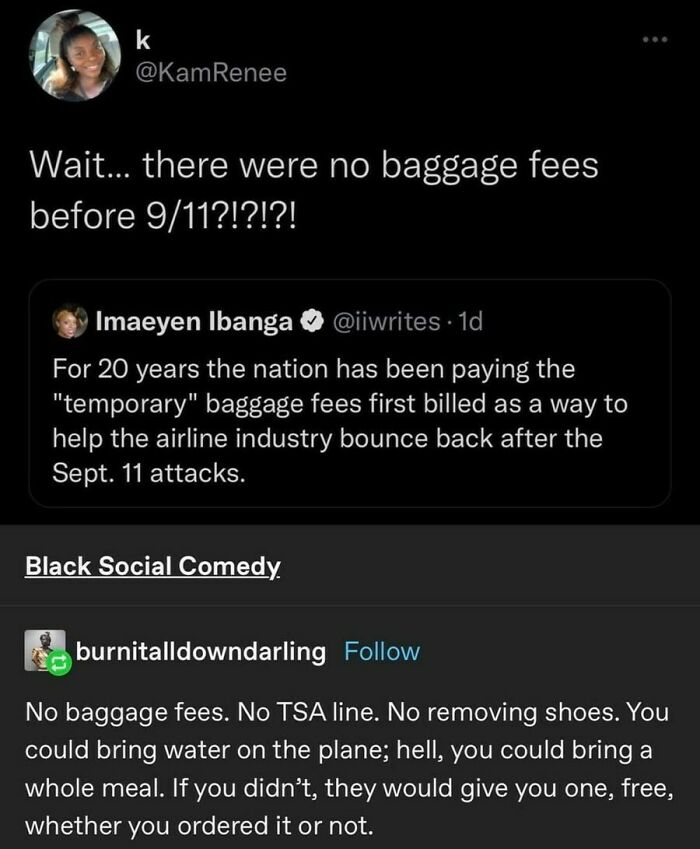Follow burnitalldowndarling

tap(383, 651)
